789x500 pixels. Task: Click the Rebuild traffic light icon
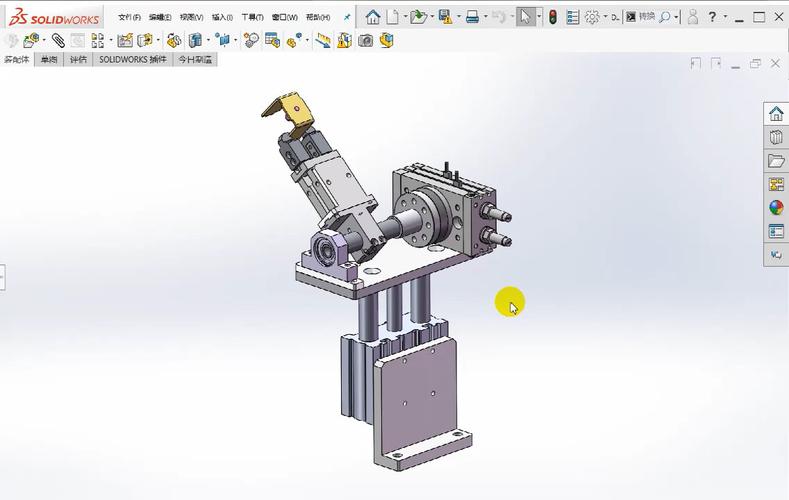[x=552, y=17]
